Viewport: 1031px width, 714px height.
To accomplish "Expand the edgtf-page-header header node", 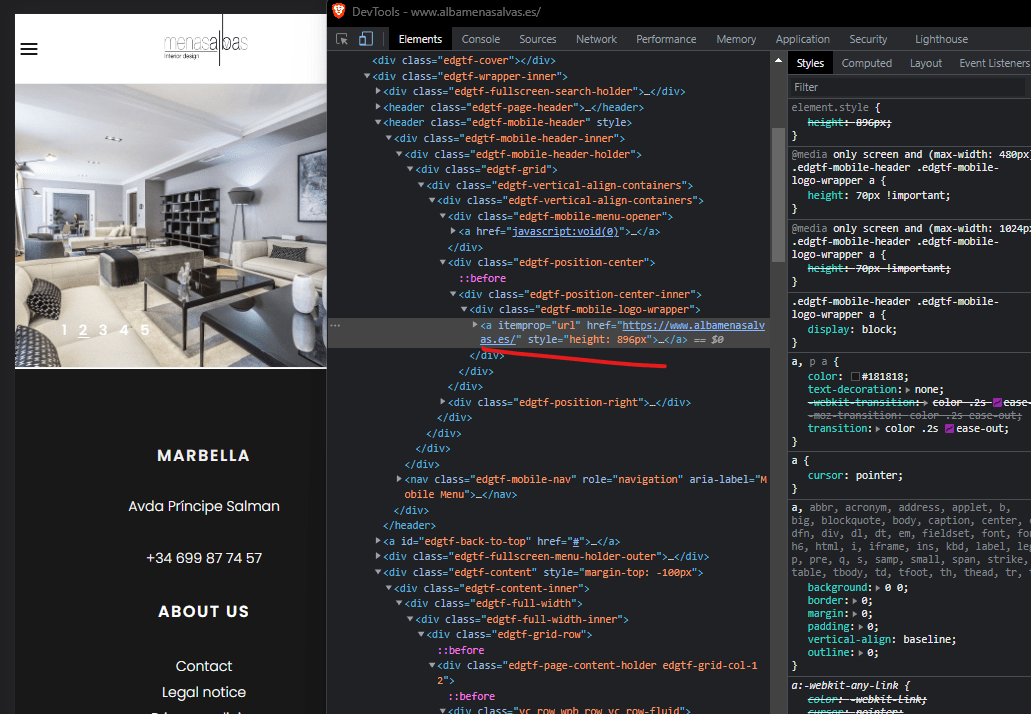I will 378,107.
